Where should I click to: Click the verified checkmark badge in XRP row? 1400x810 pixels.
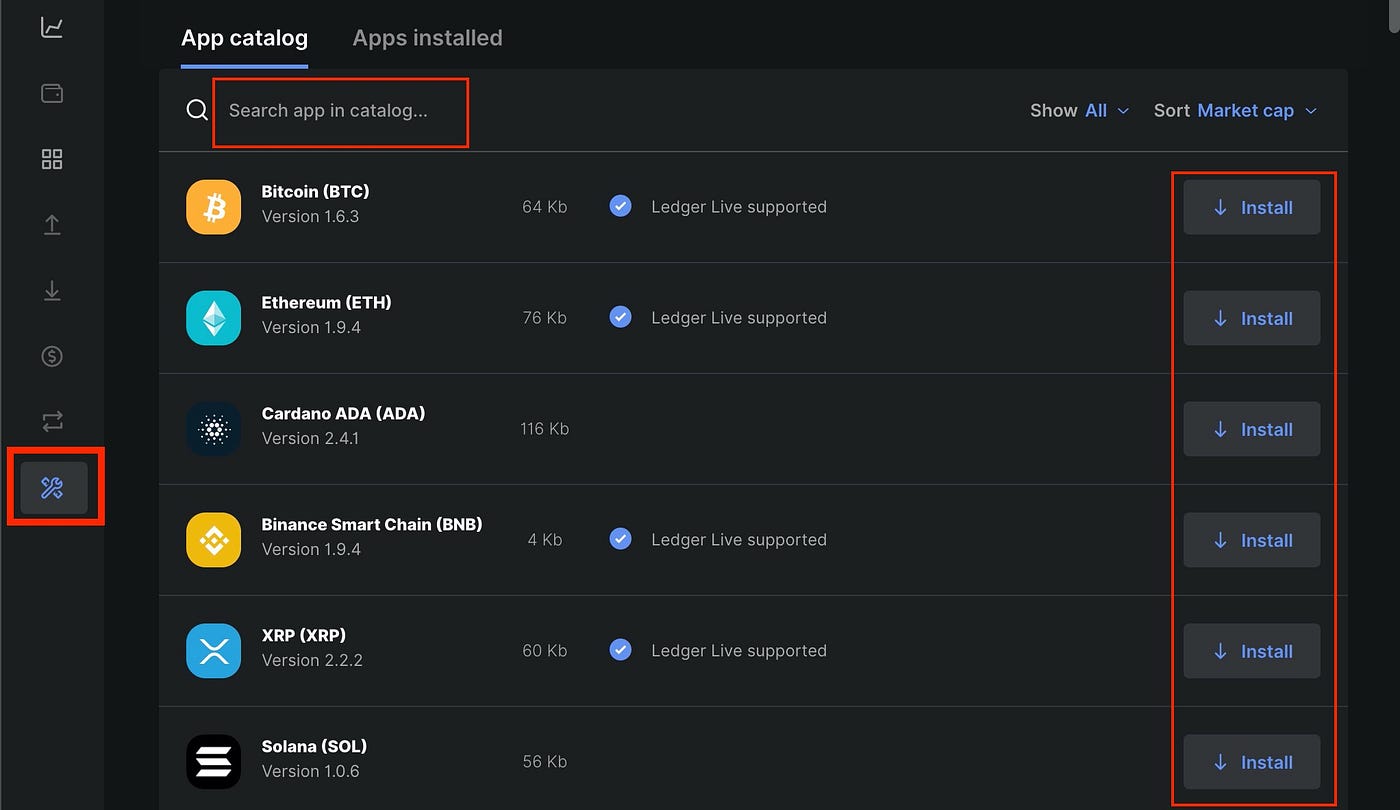point(621,650)
